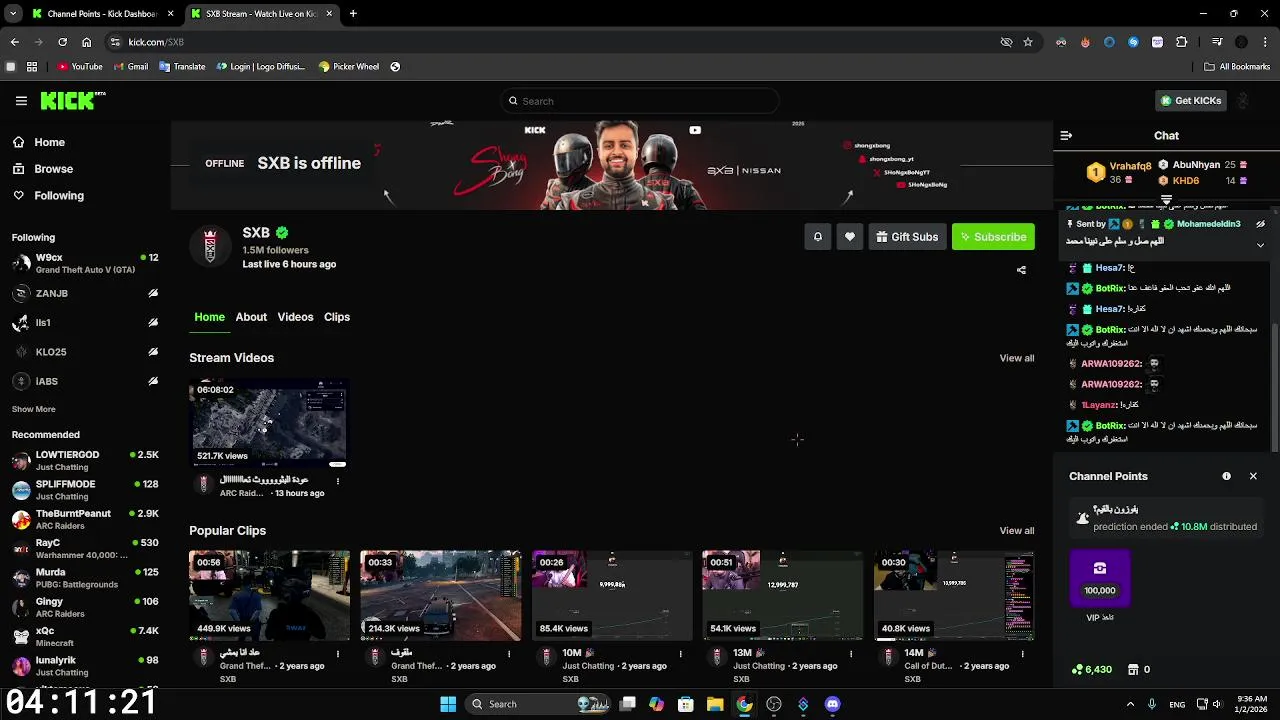The image size is (1280, 720).
Task: Select the Home channel tab
Action: coord(209,317)
